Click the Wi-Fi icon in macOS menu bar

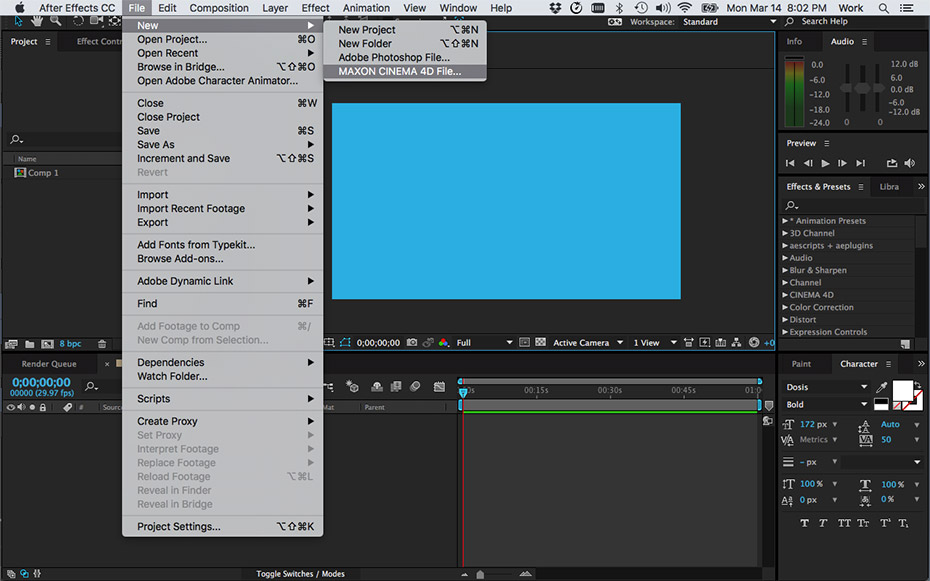coord(684,8)
